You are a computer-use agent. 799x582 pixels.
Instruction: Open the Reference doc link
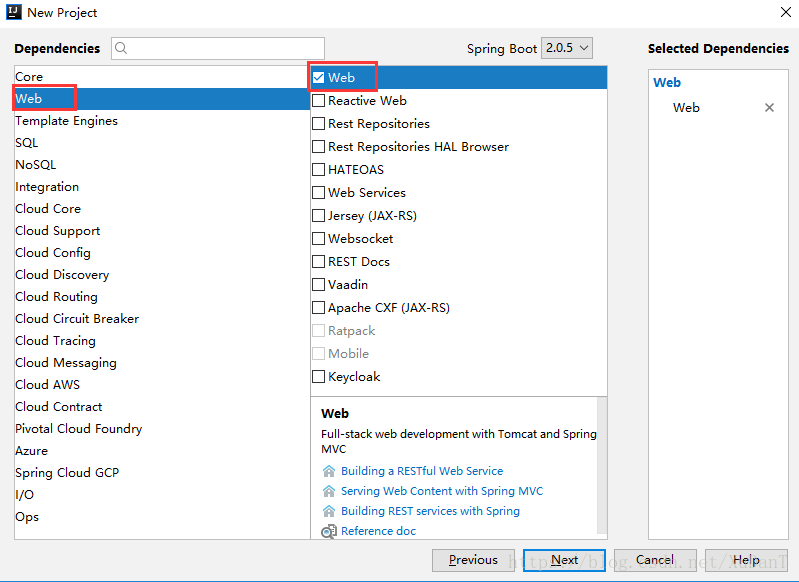click(x=379, y=531)
